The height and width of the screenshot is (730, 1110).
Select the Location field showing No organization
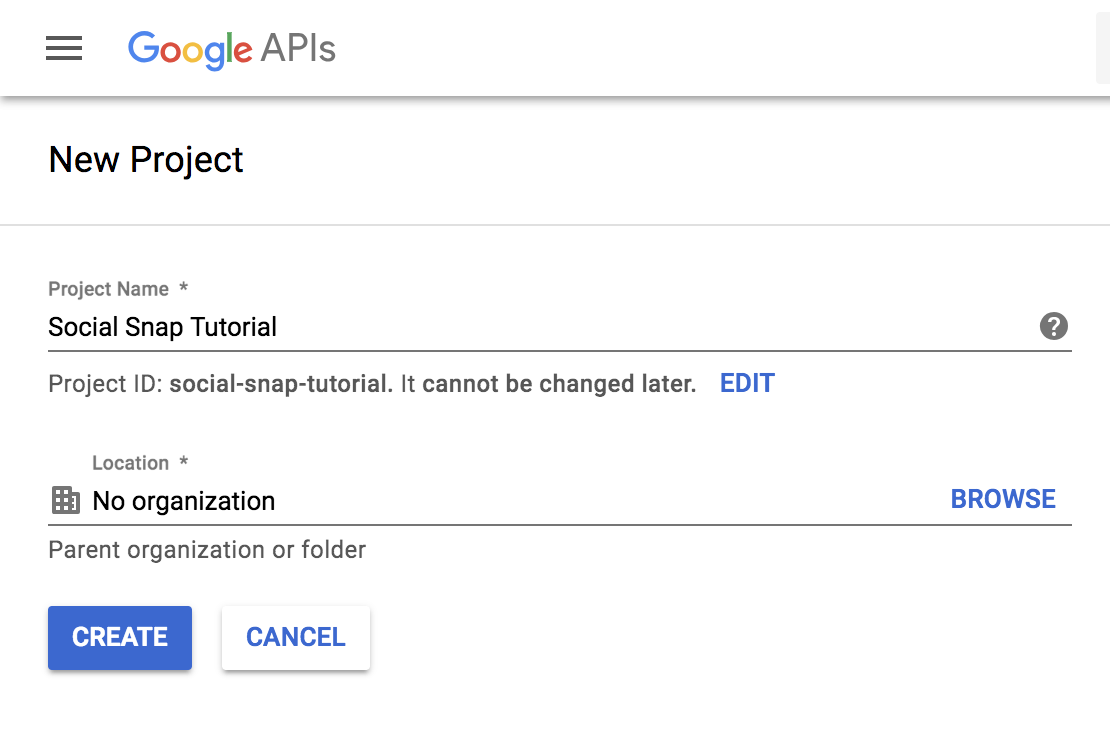[x=400, y=500]
